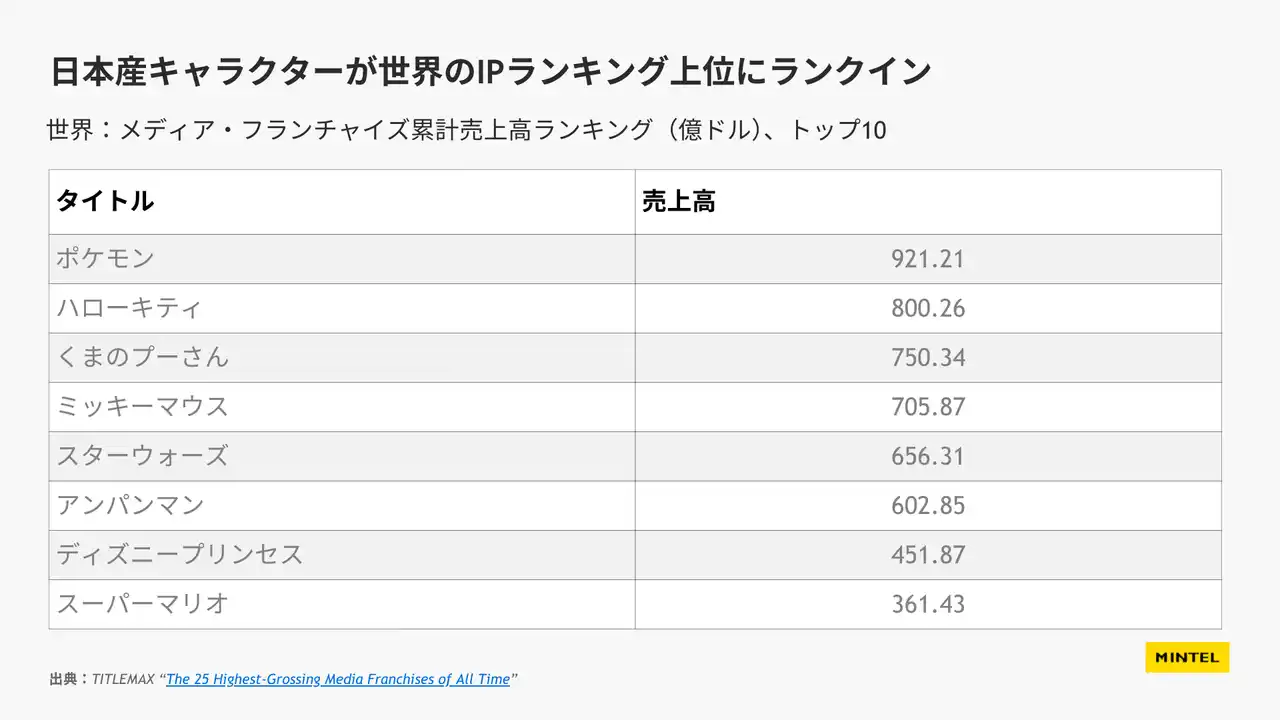This screenshot has height=720, width=1280.
Task: Select the 602.85 sales figure
Action: click(x=928, y=505)
